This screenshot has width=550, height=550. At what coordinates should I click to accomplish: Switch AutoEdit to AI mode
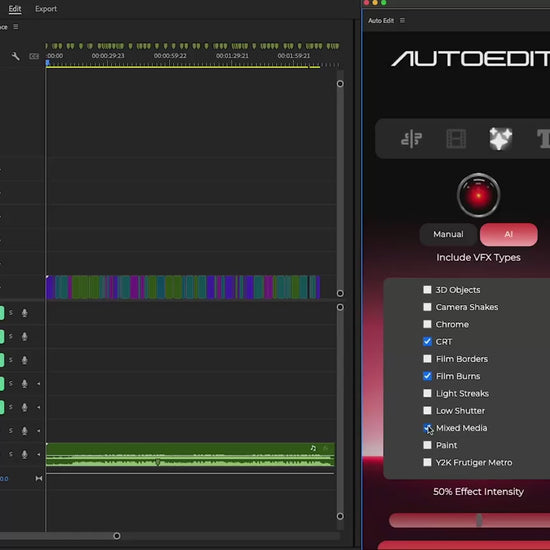coord(509,234)
